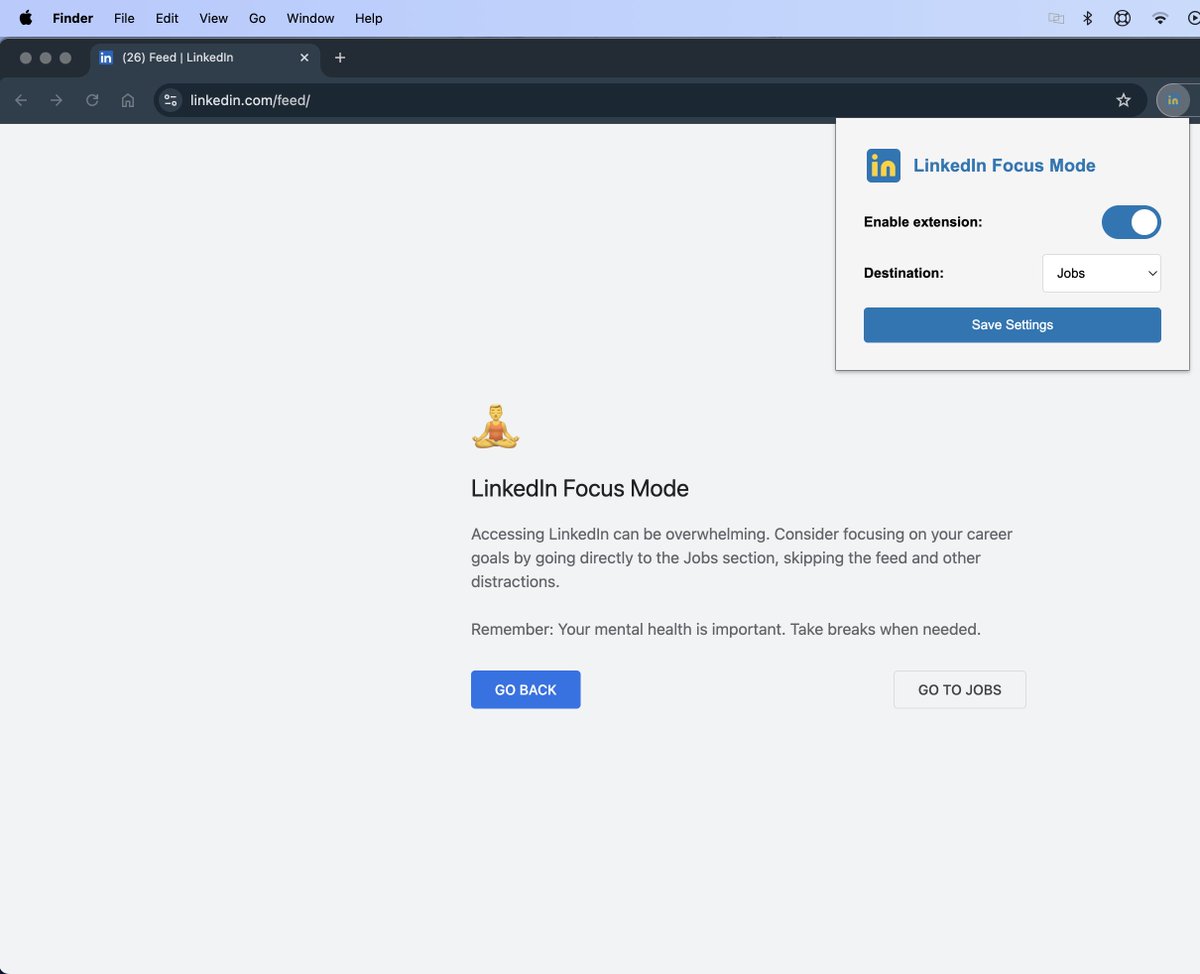This screenshot has height=974, width=1200.
Task: Open the Finder menu
Action: coord(73,18)
